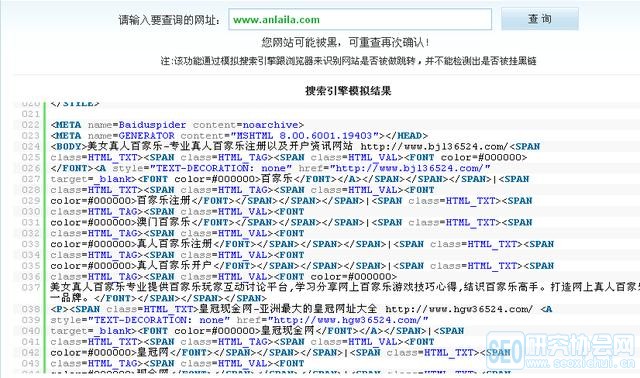Click the 皇冠现金网 FONT text on line 040
This screenshot has height=378, width=640.
click(287, 331)
